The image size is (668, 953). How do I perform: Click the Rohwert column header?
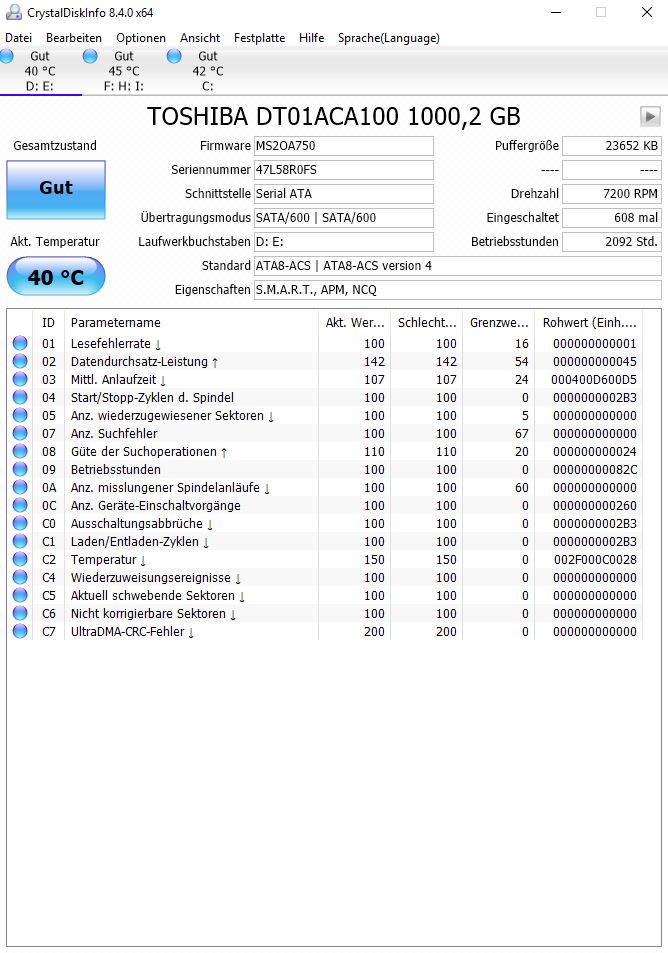tap(589, 323)
